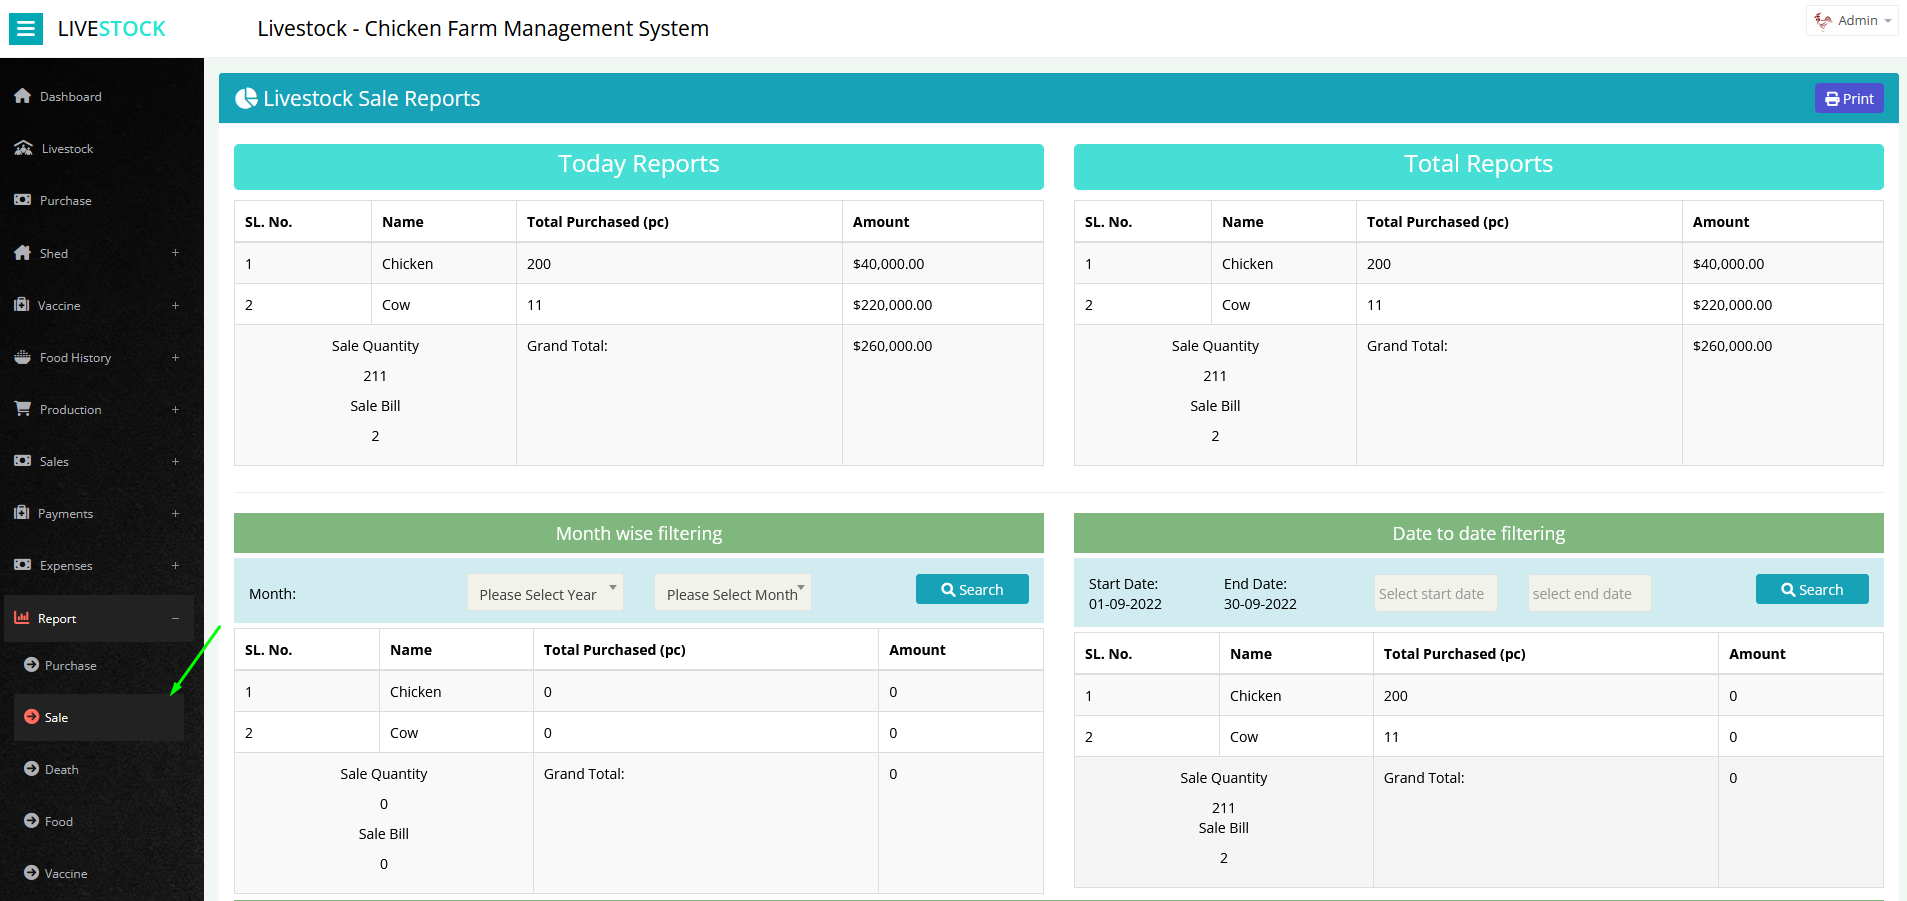The image size is (1907, 901).
Task: Click the Dashboard home icon
Action: point(23,96)
